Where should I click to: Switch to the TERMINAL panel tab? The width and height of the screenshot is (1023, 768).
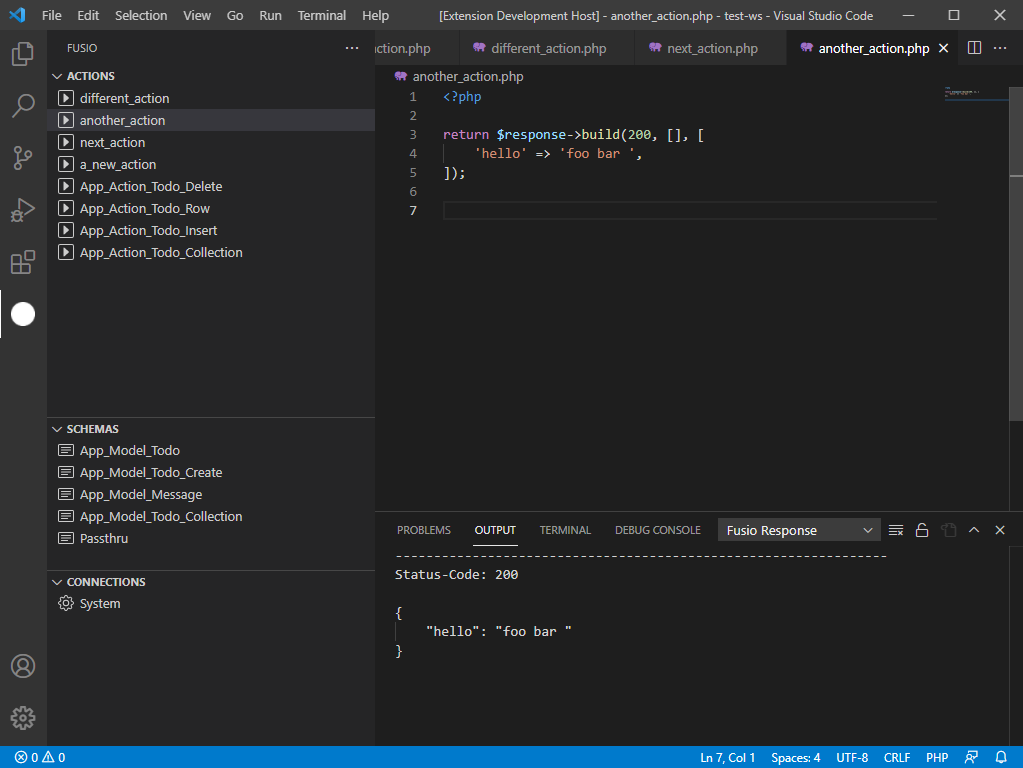(x=565, y=530)
